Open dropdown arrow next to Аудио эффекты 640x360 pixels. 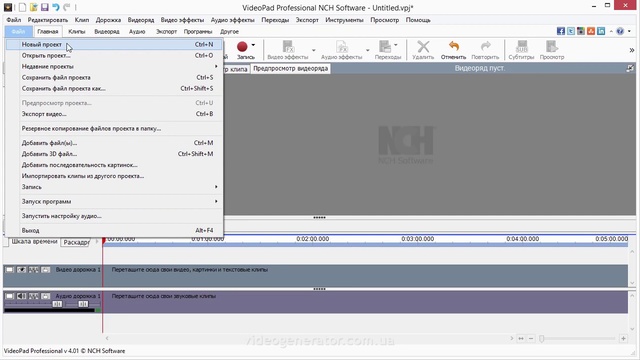click(x=367, y=50)
